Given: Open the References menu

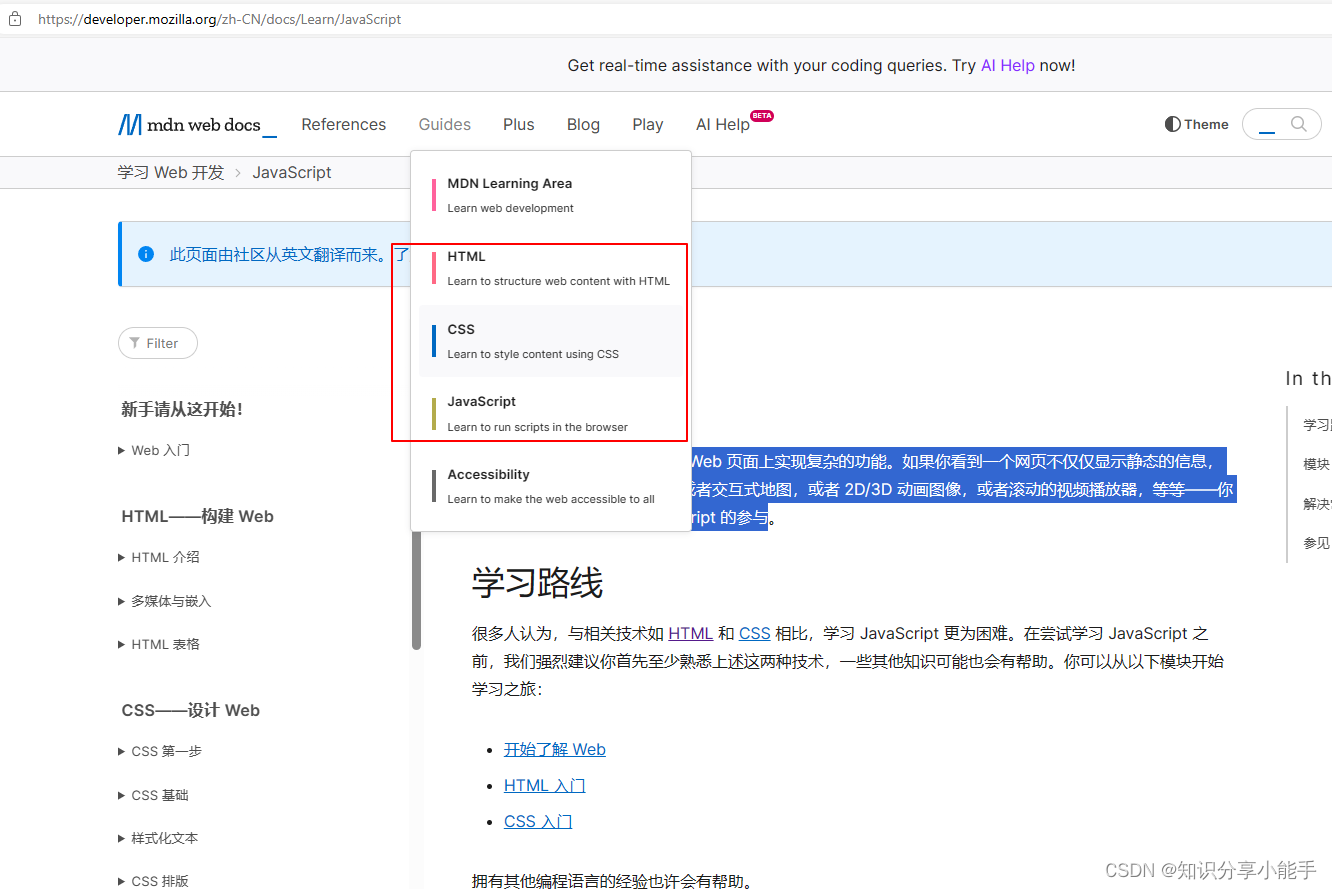Looking at the screenshot, I should [x=344, y=124].
